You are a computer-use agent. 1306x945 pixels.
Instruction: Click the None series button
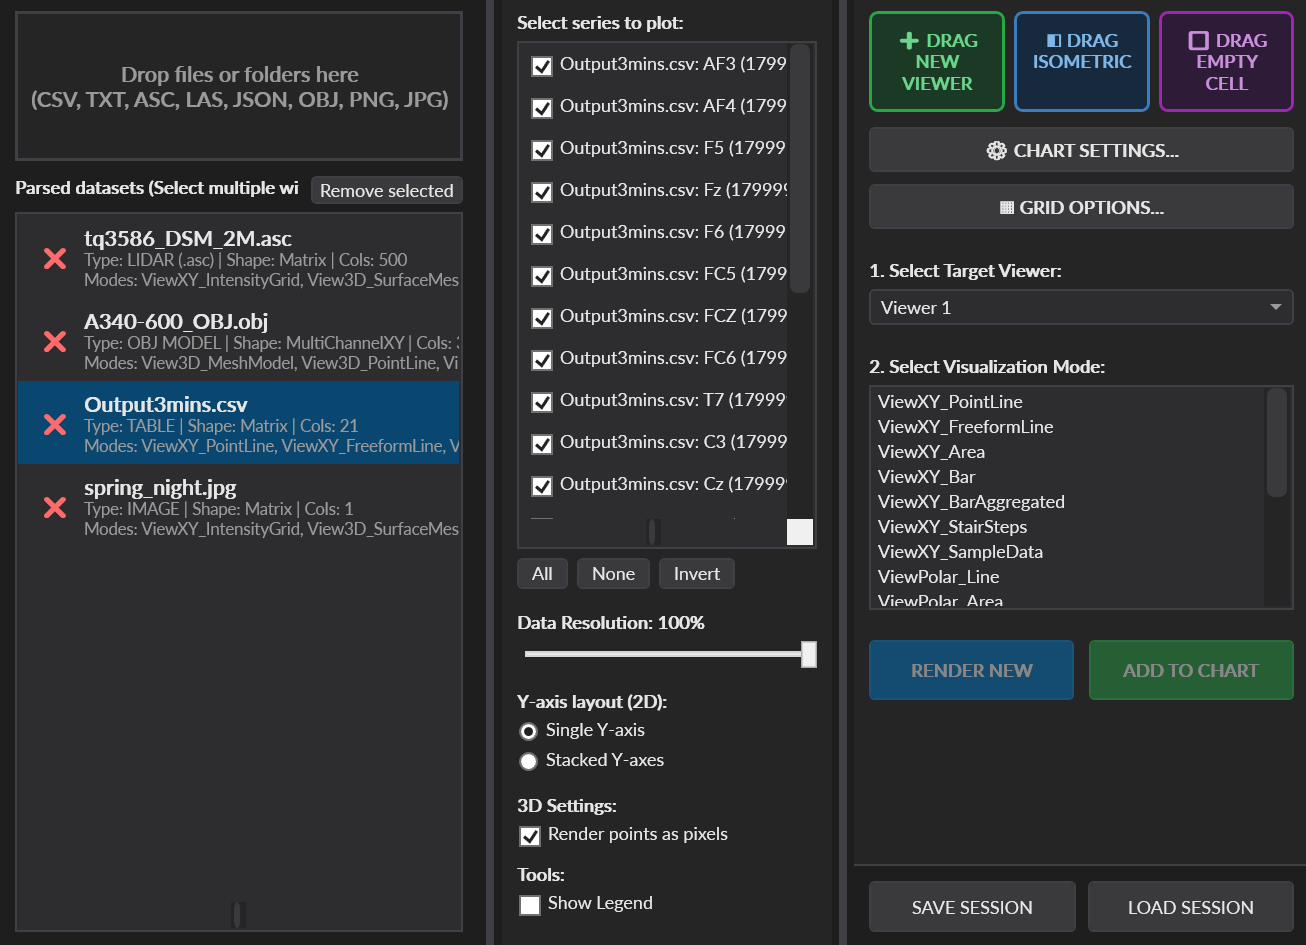[x=613, y=574]
